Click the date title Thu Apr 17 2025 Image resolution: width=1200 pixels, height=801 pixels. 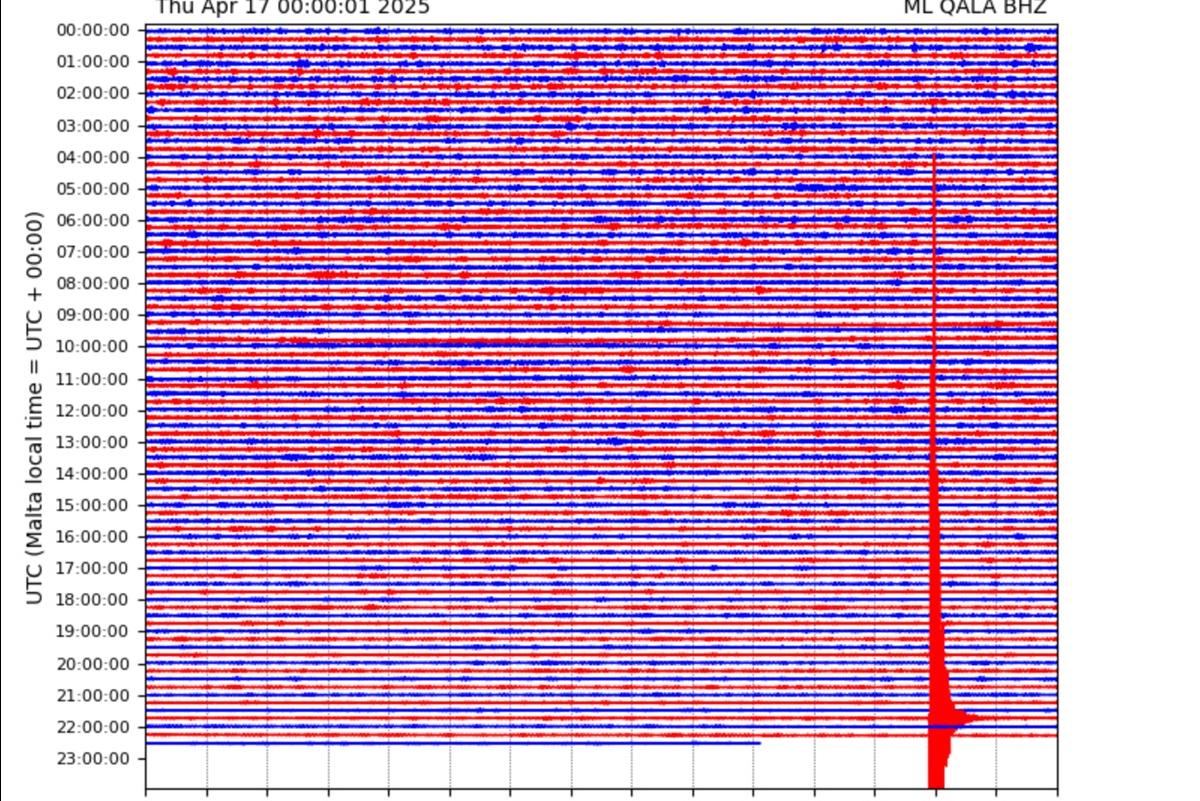tap(292, 8)
